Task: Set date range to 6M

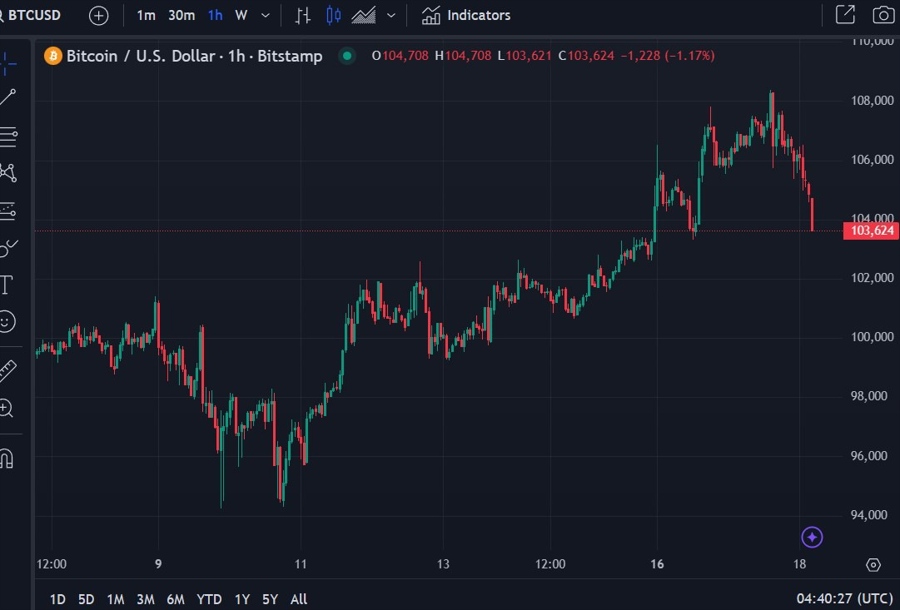Action: coord(176,599)
